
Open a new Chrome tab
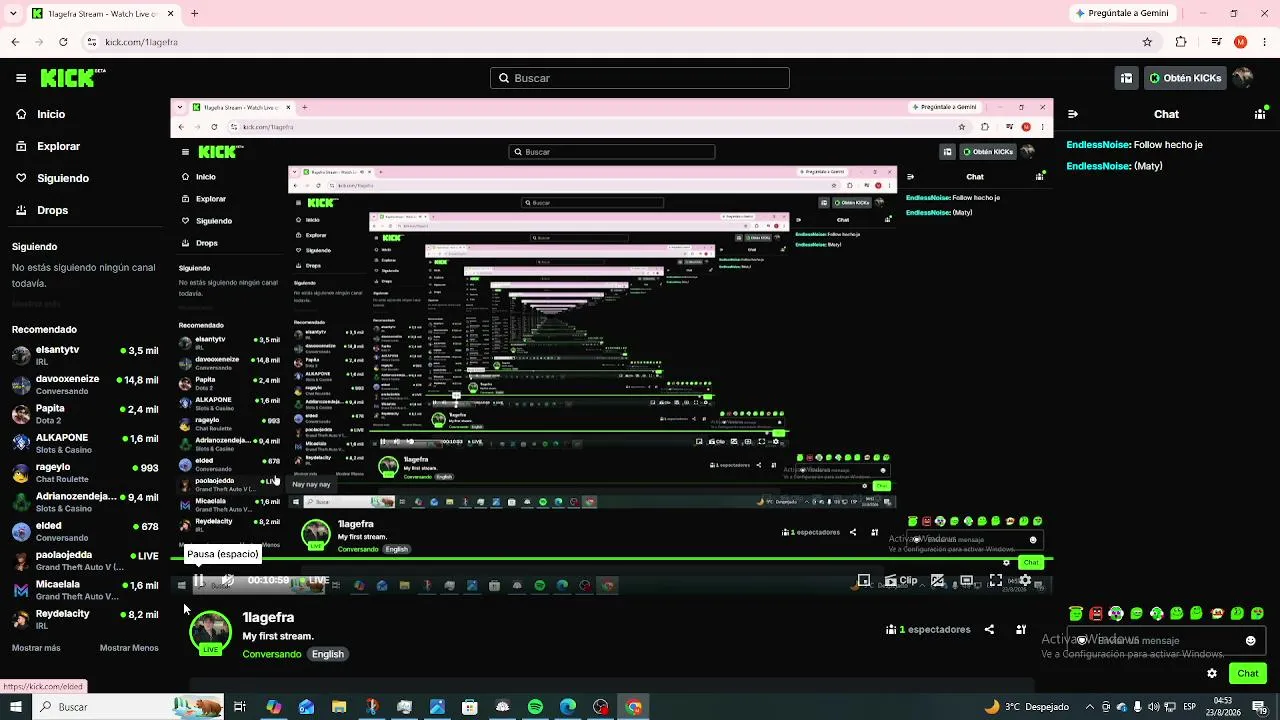point(194,13)
